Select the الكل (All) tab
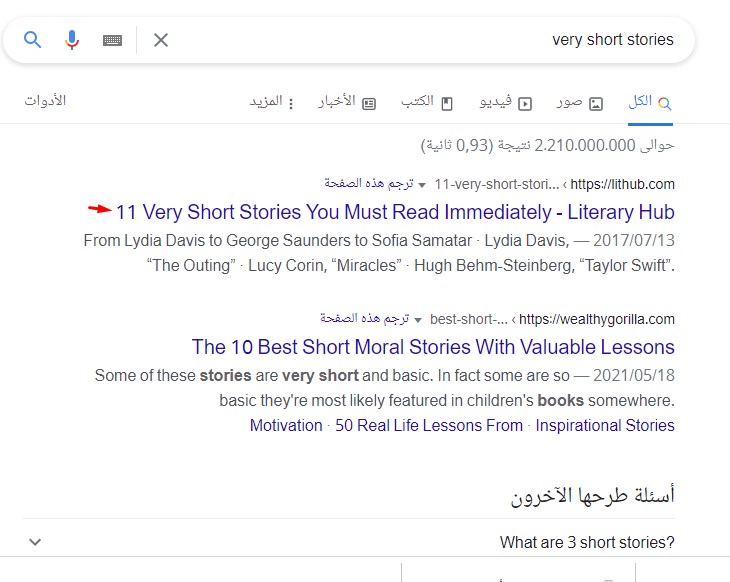This screenshot has width=730, height=582. tap(650, 102)
